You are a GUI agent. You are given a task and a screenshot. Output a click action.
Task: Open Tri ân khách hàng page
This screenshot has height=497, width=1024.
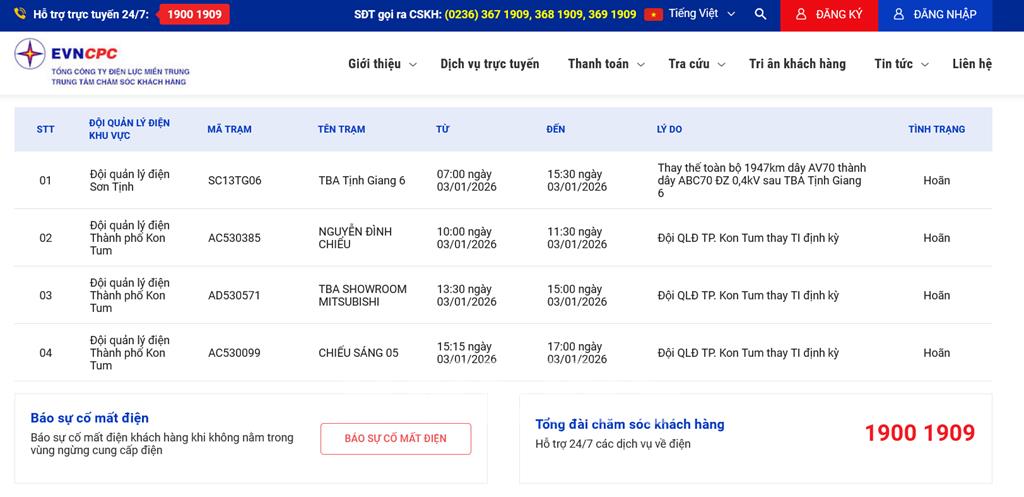pos(797,64)
